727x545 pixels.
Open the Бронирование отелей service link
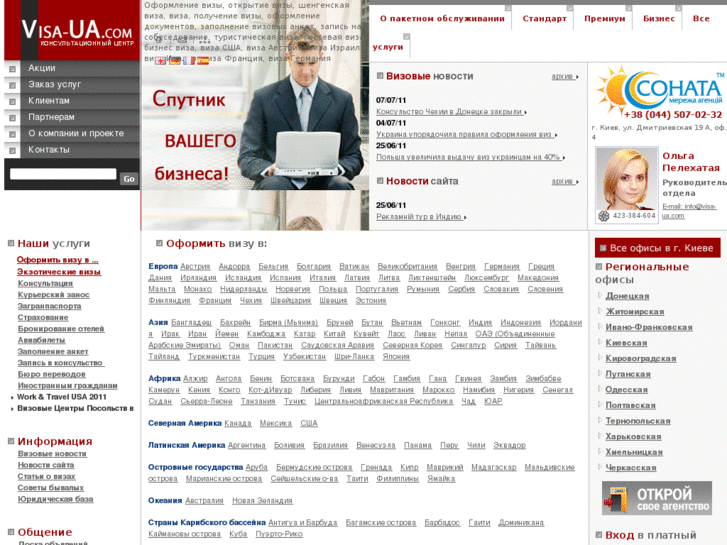tap(61, 329)
